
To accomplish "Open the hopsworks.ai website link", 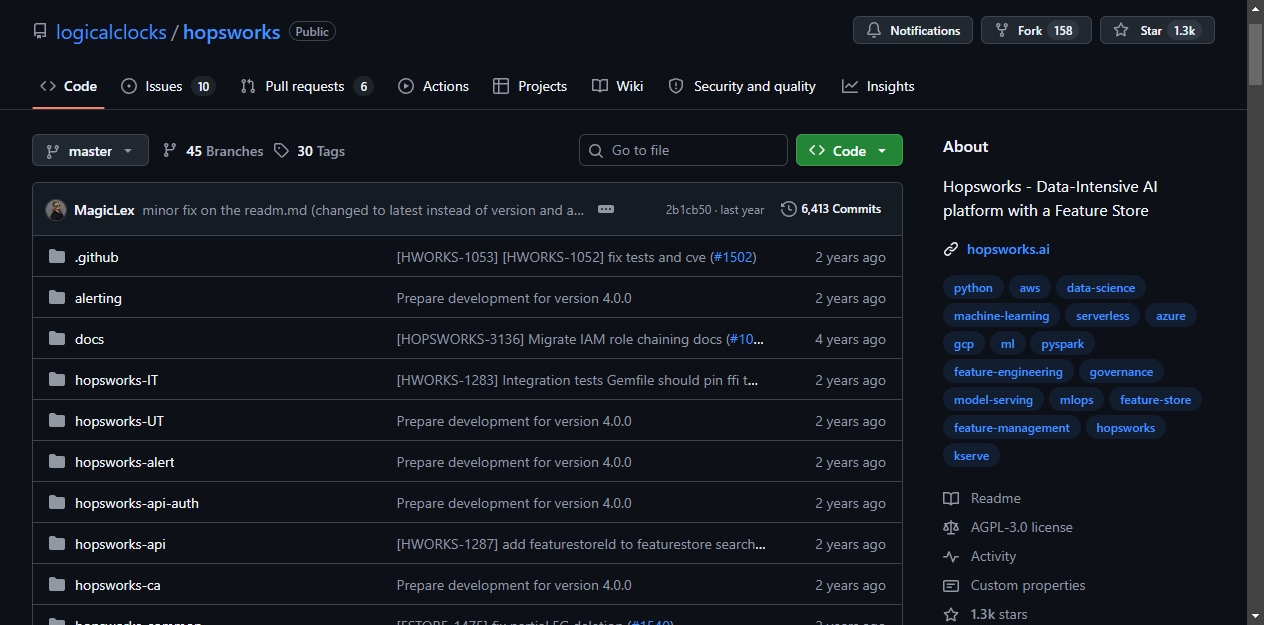I will [x=1008, y=249].
